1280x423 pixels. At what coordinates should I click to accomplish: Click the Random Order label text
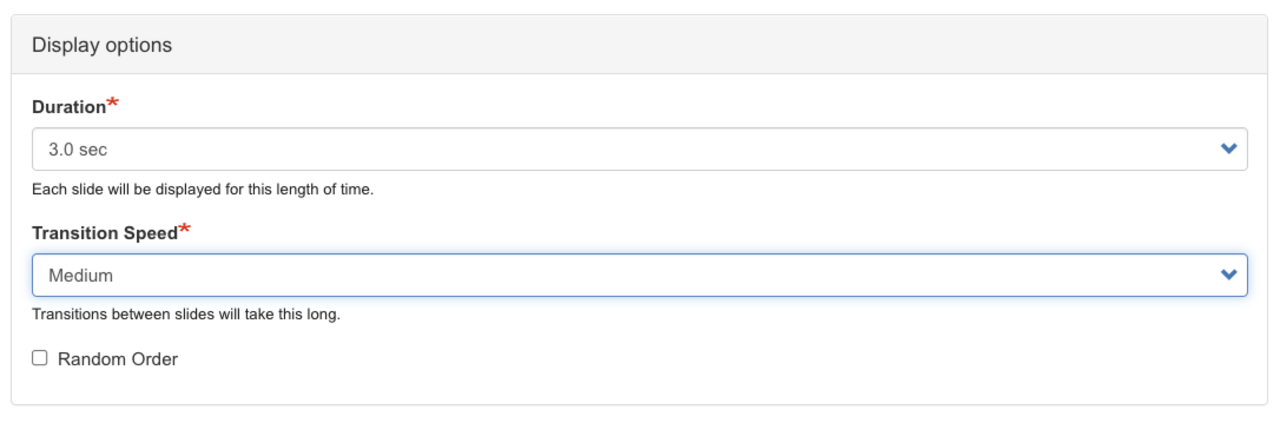coord(117,359)
